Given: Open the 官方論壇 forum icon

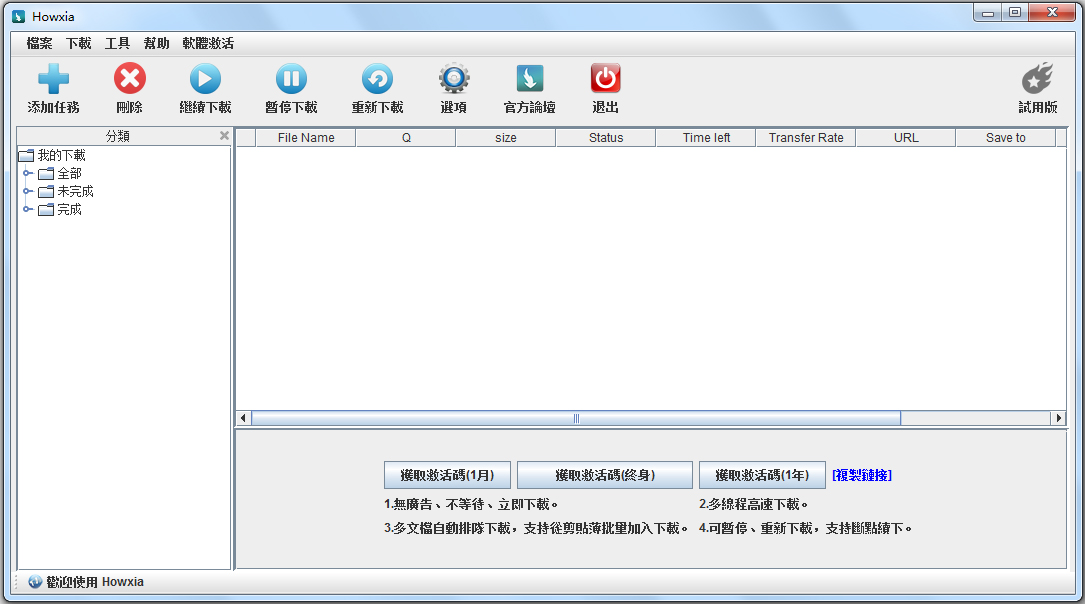Looking at the screenshot, I should point(529,79).
